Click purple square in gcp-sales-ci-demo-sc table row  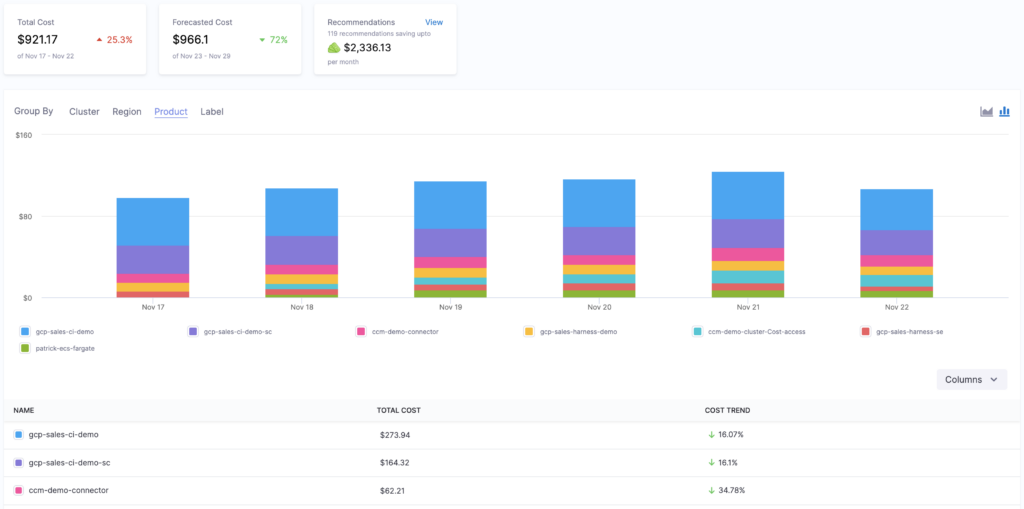(x=18, y=463)
